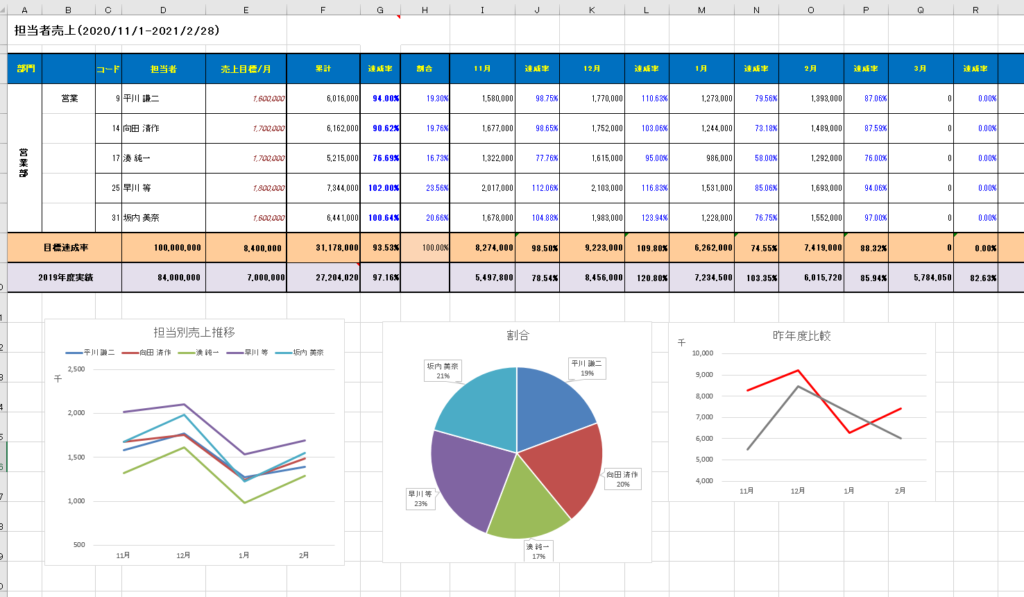Screen dimensions: 1024x597
Task: Select the 担当別売上推移 chart title
Action: [194, 333]
